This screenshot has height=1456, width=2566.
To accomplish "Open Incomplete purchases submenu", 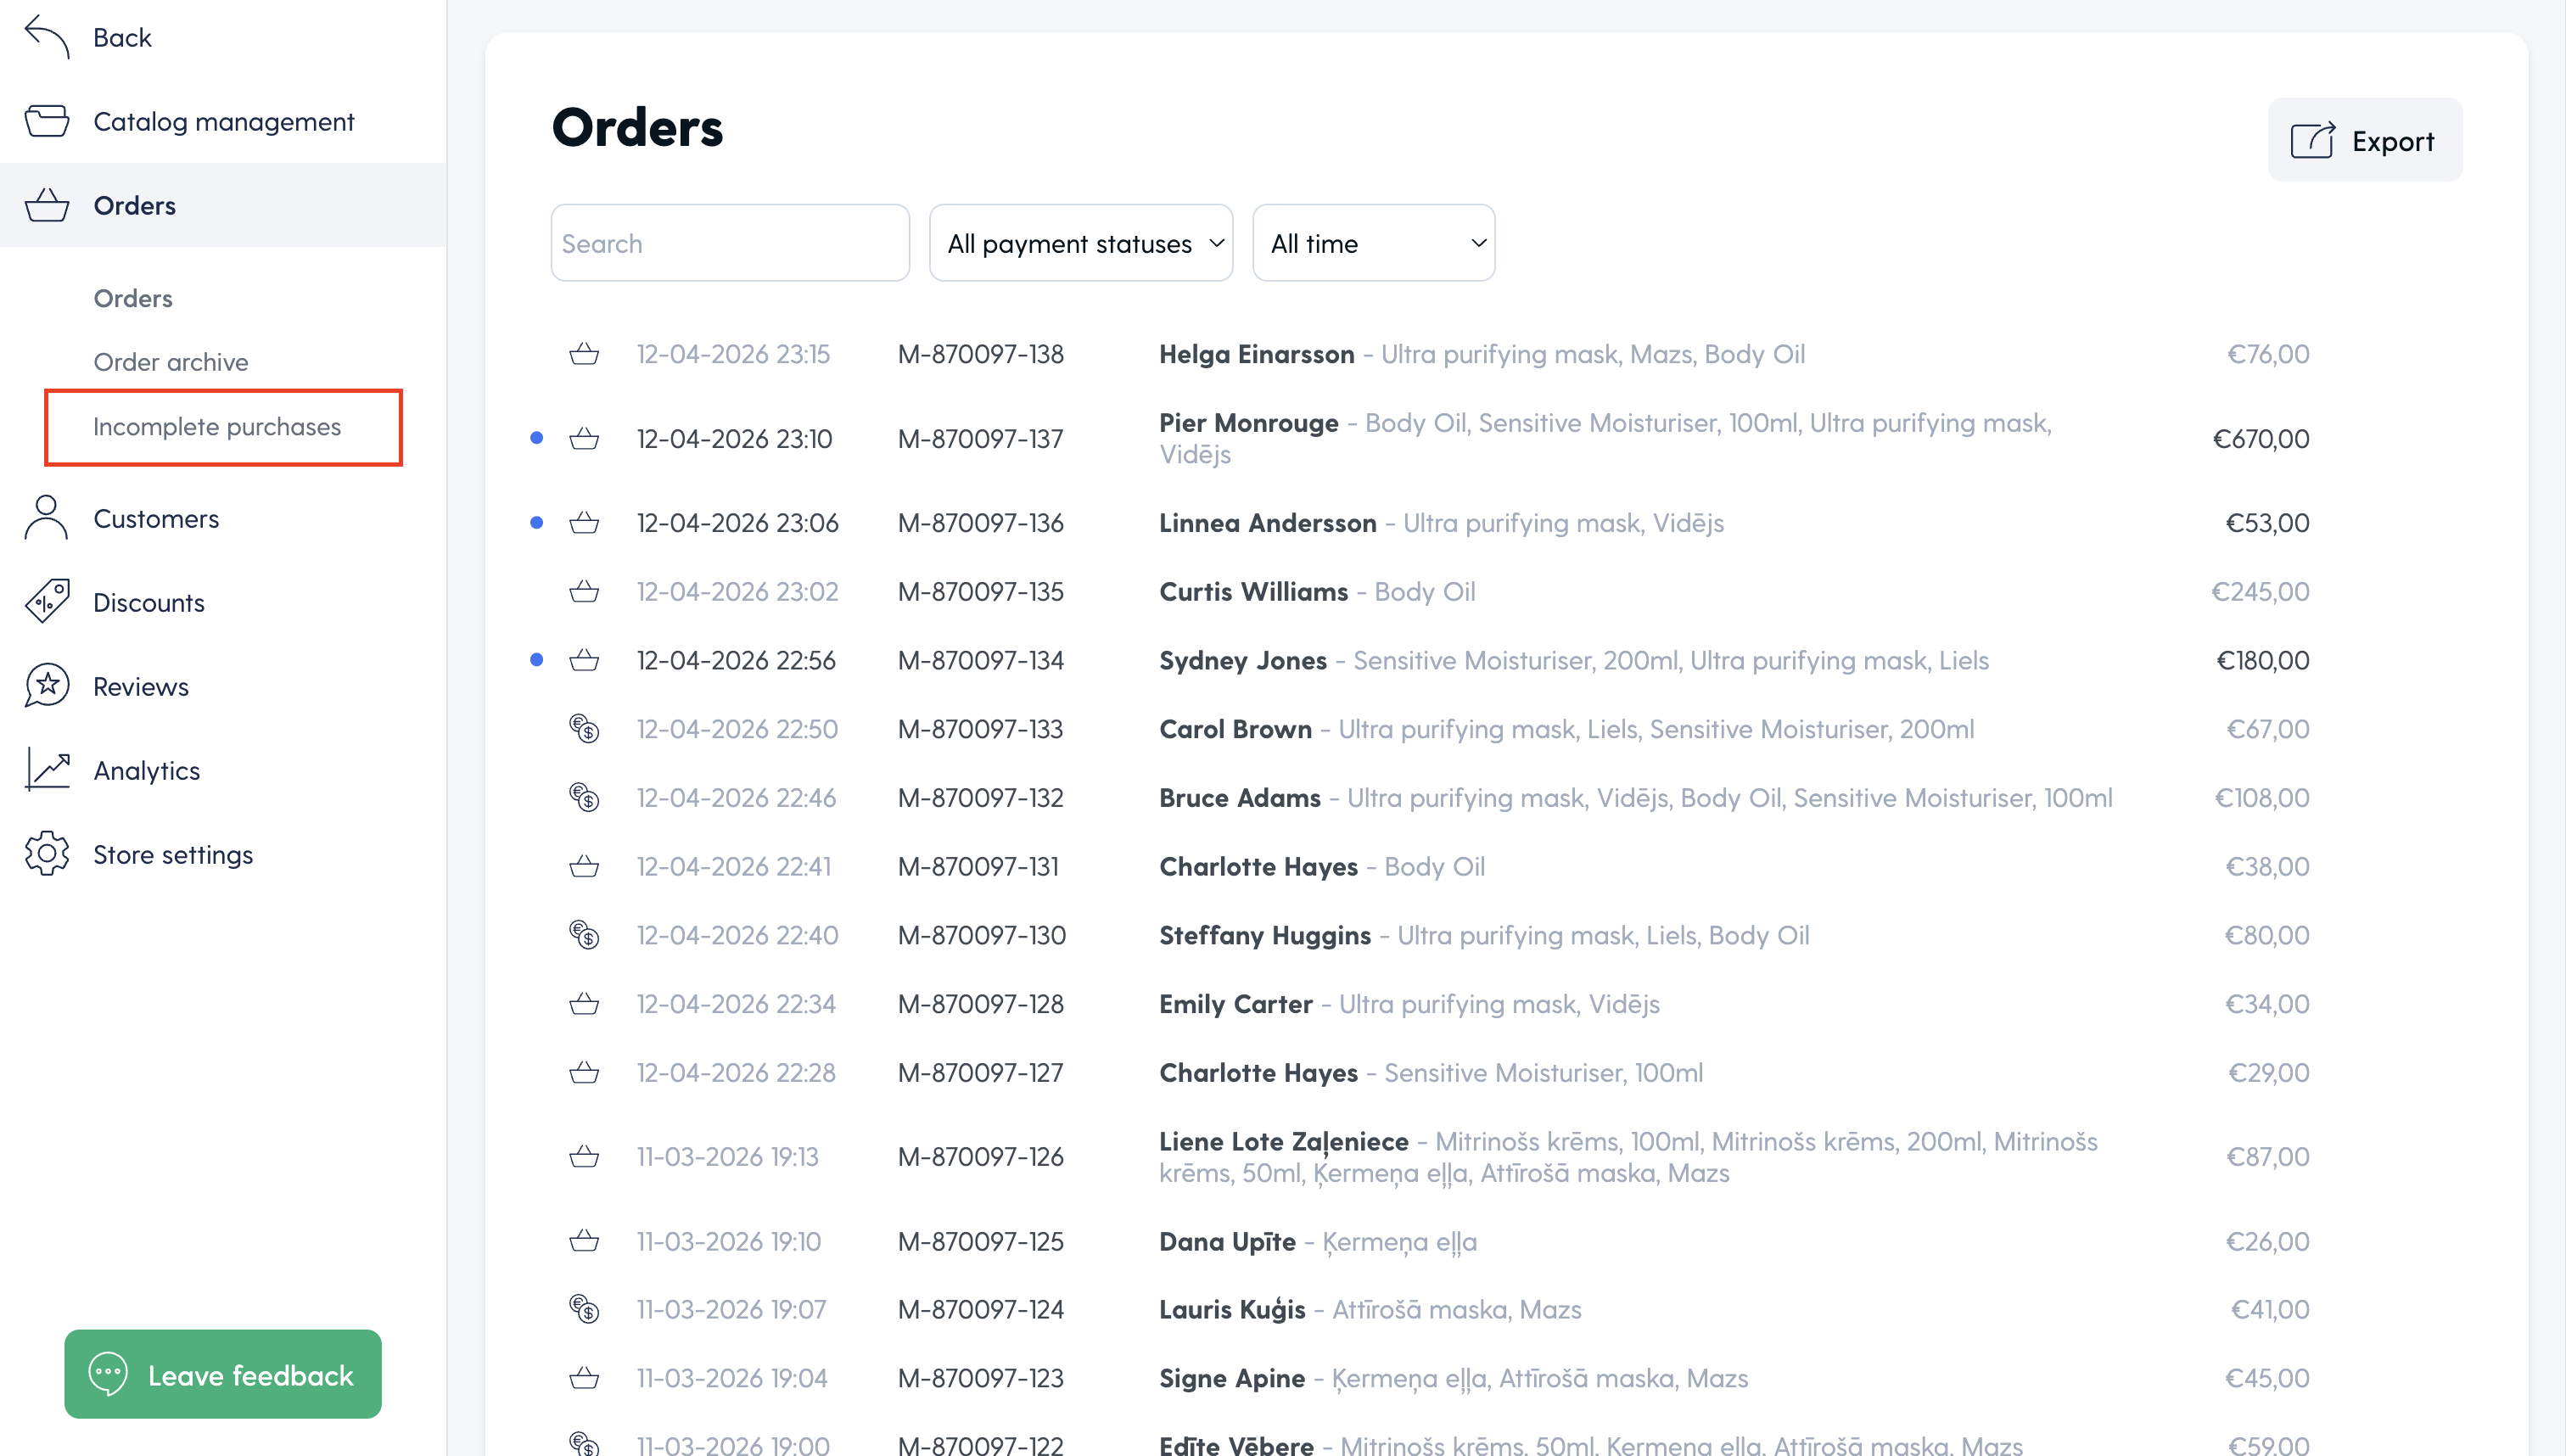I will pos(217,426).
